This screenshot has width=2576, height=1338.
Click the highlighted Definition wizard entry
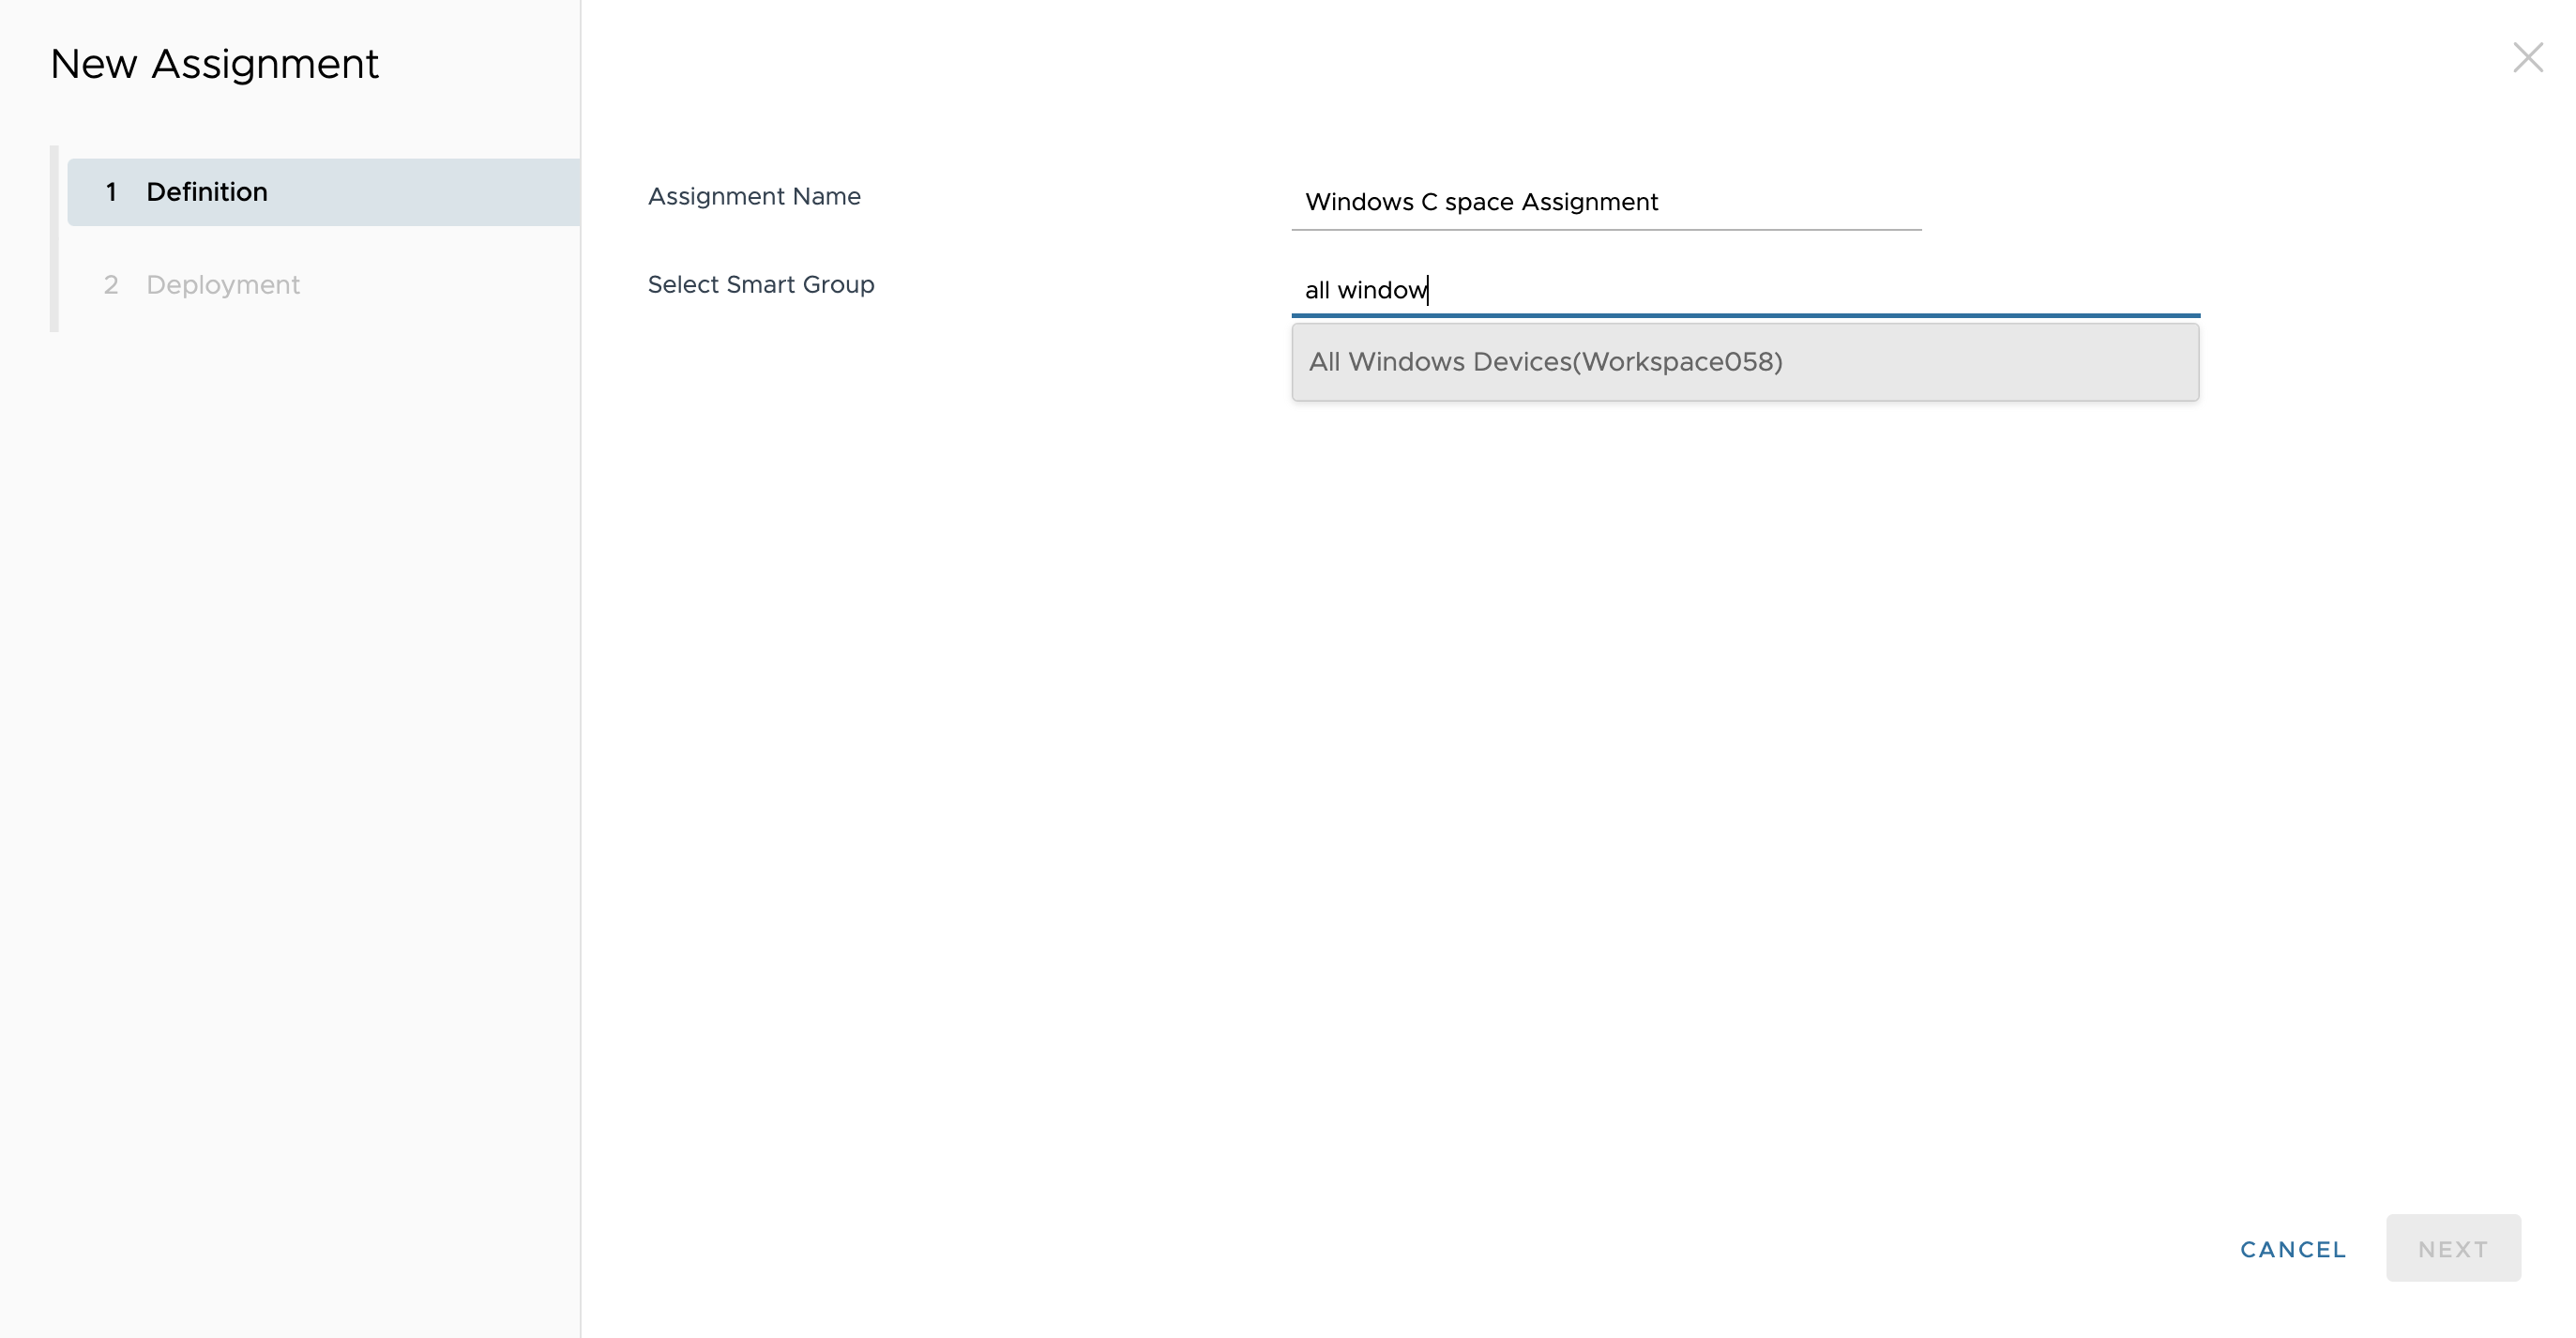[207, 192]
